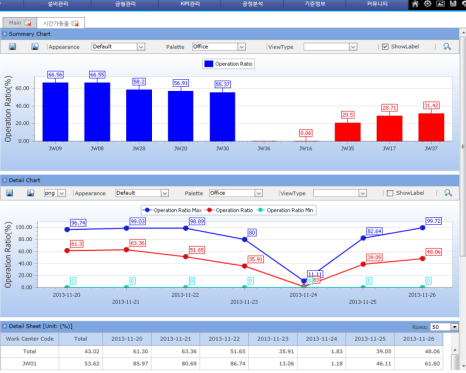Uncheck ShowLabel in Summary Chart toolbar

point(385,47)
